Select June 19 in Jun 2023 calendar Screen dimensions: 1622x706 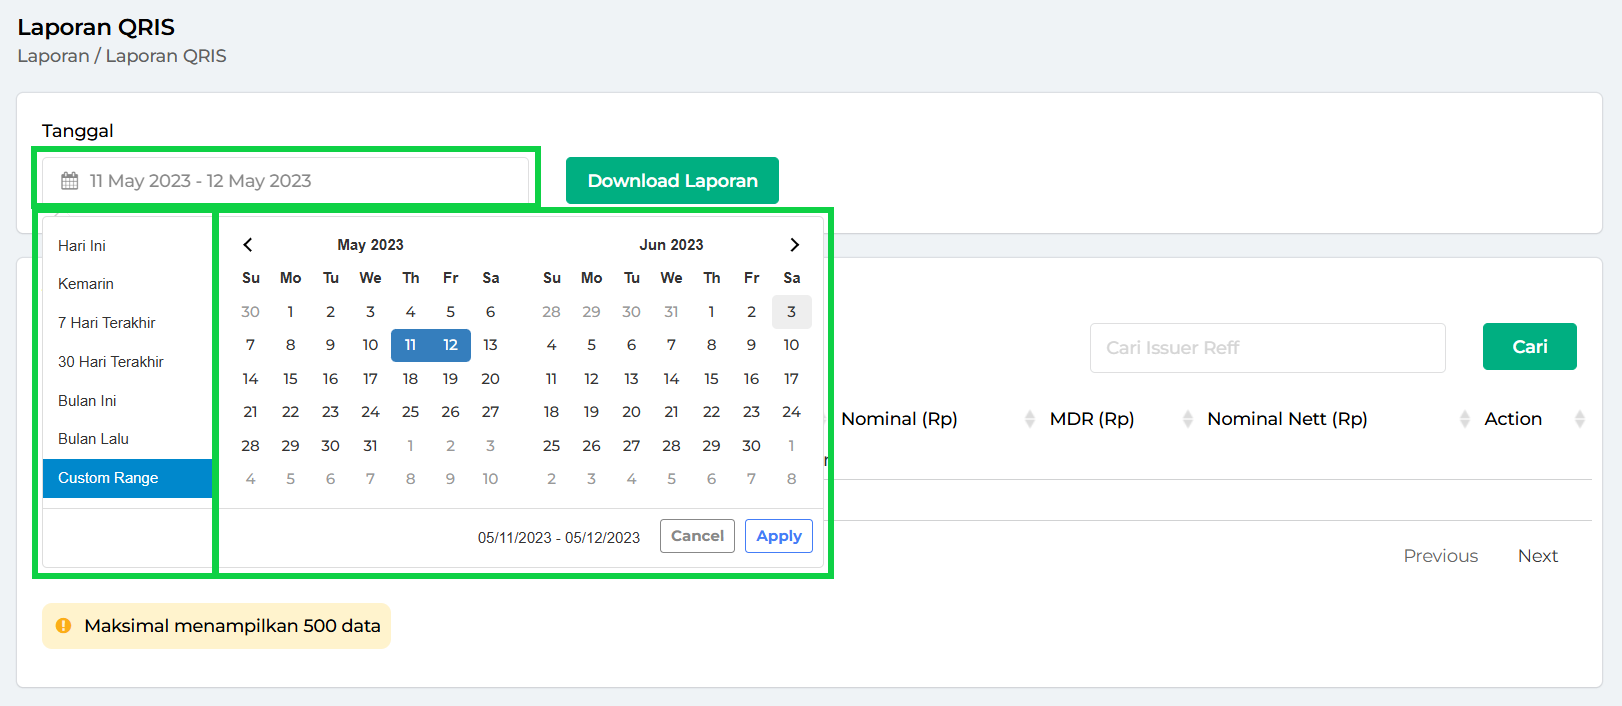tap(592, 412)
